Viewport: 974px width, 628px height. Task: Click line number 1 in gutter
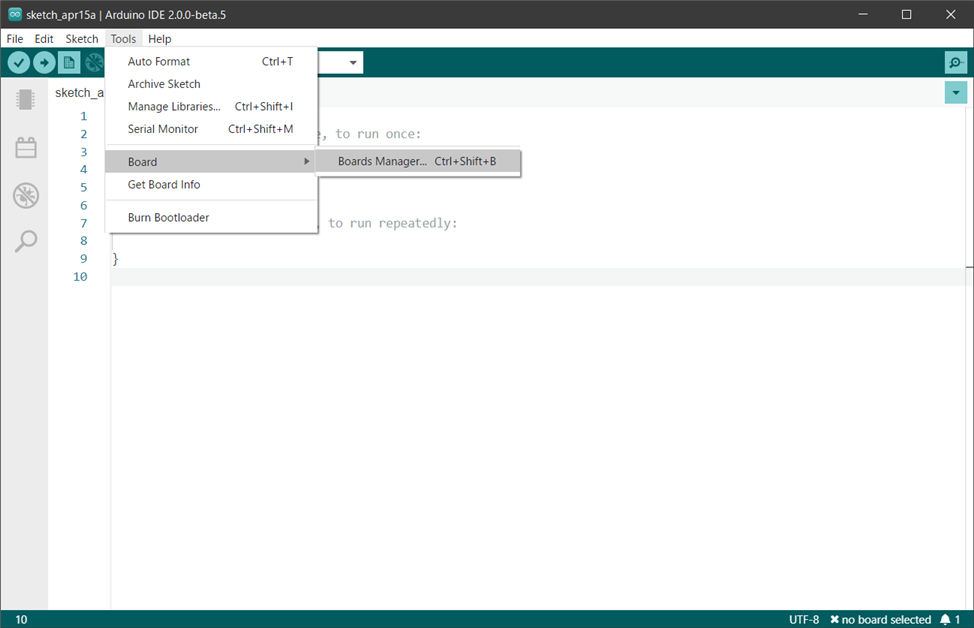(83, 116)
